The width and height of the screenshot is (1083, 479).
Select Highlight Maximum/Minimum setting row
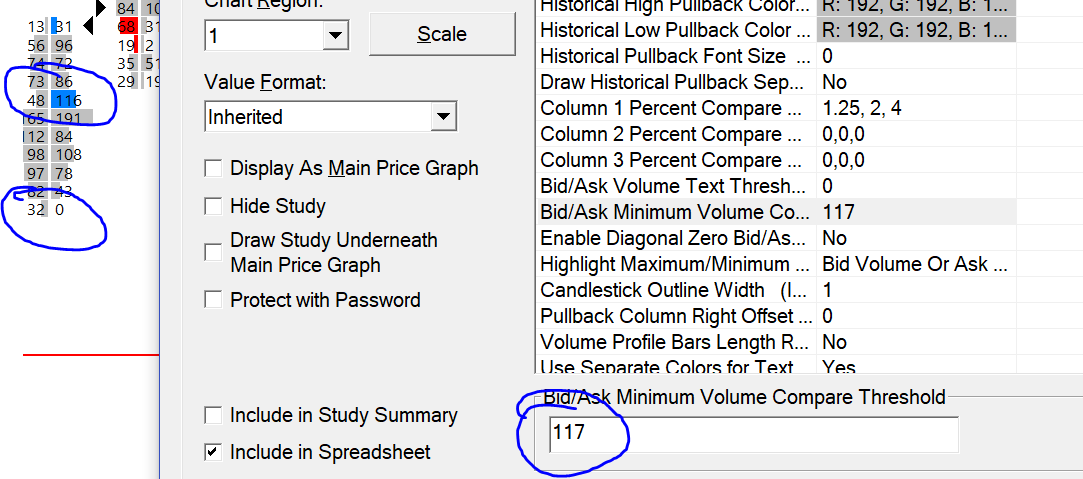(x=676, y=264)
